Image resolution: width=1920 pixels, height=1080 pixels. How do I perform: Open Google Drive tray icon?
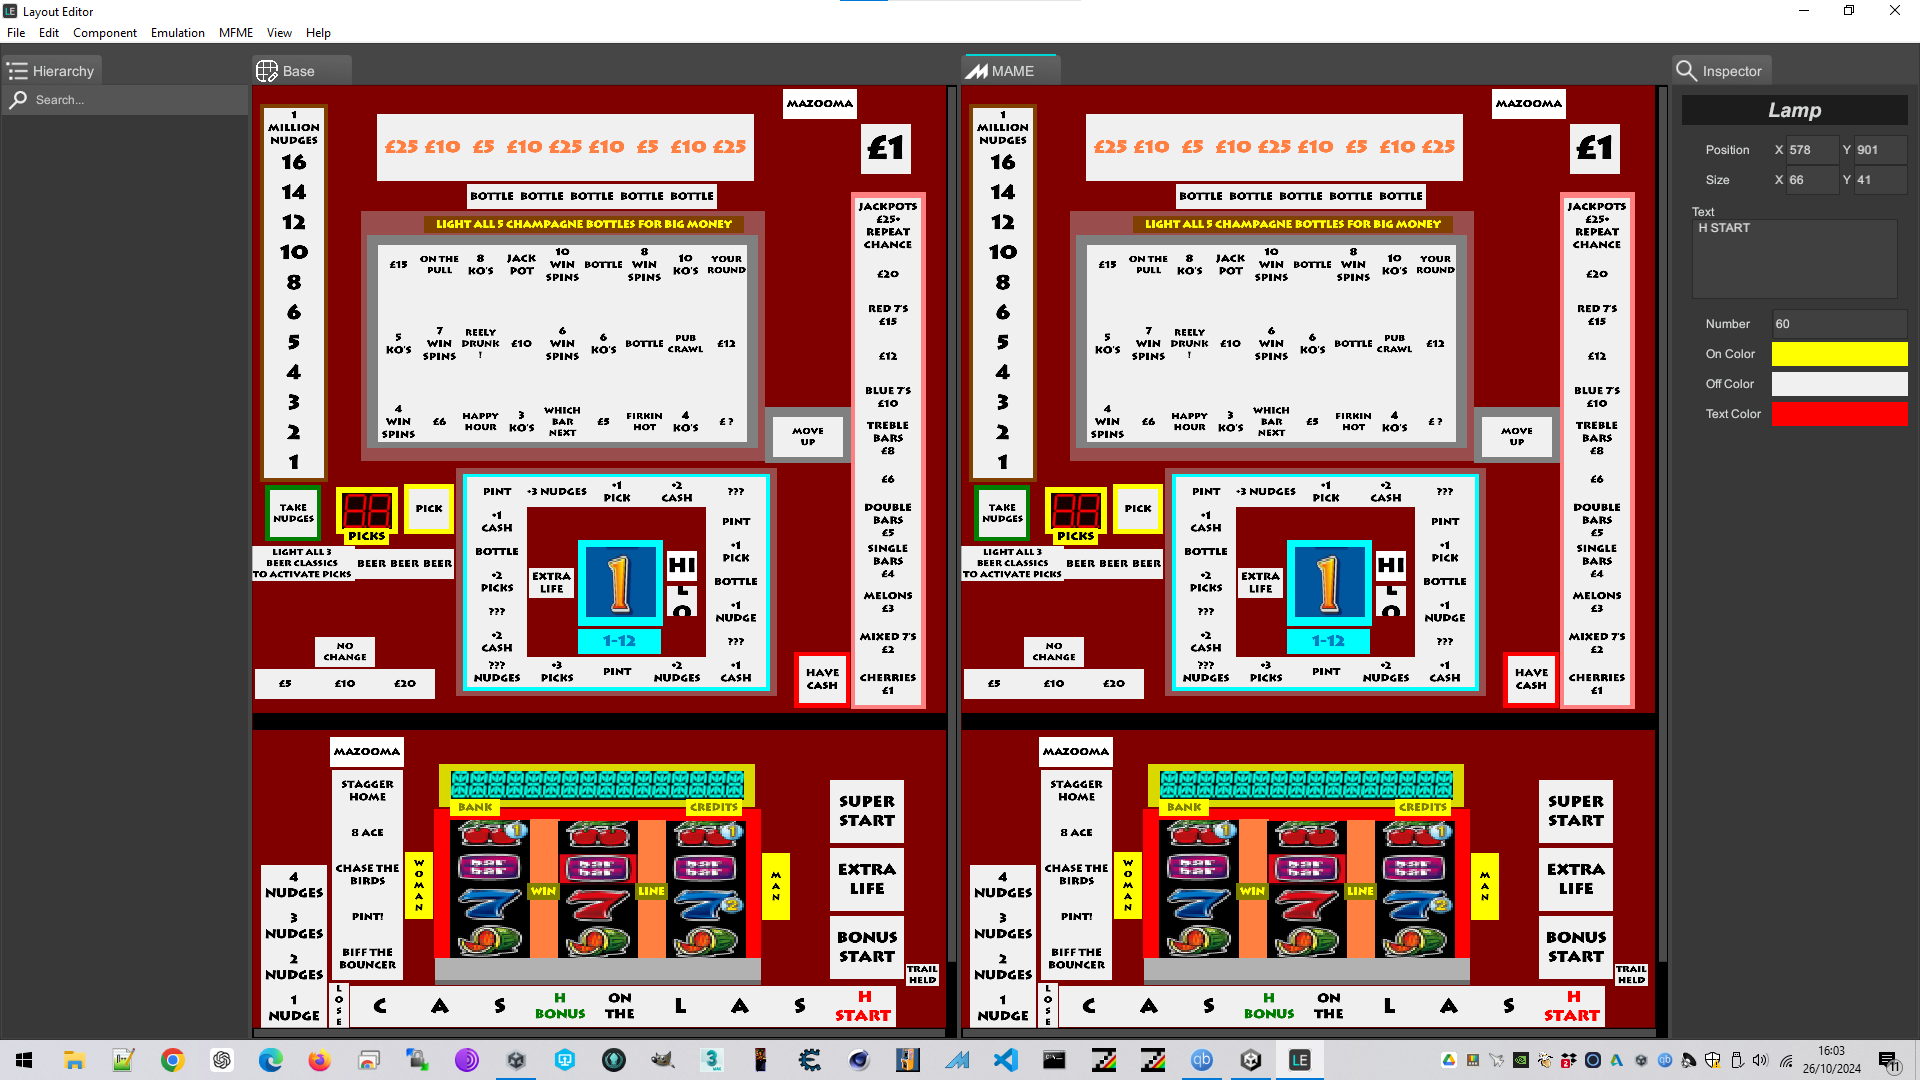(1448, 1060)
